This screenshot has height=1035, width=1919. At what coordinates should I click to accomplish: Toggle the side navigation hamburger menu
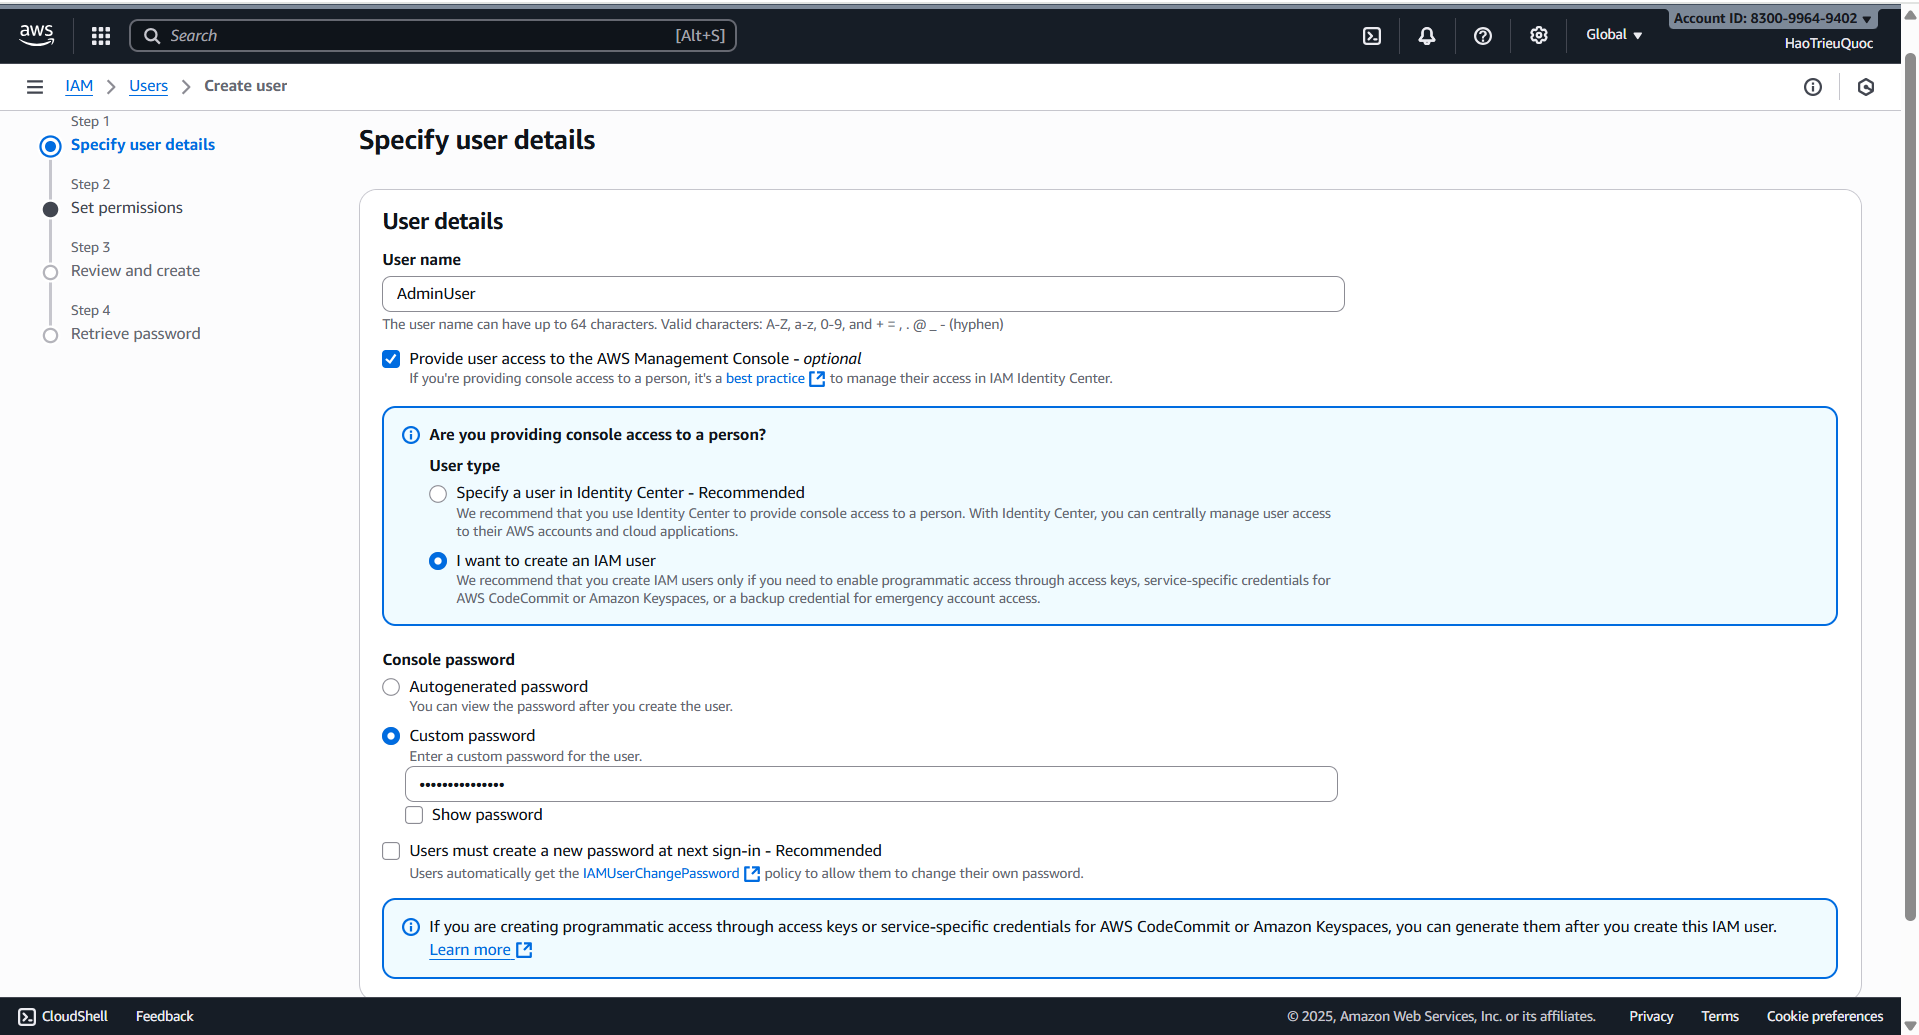coord(35,87)
